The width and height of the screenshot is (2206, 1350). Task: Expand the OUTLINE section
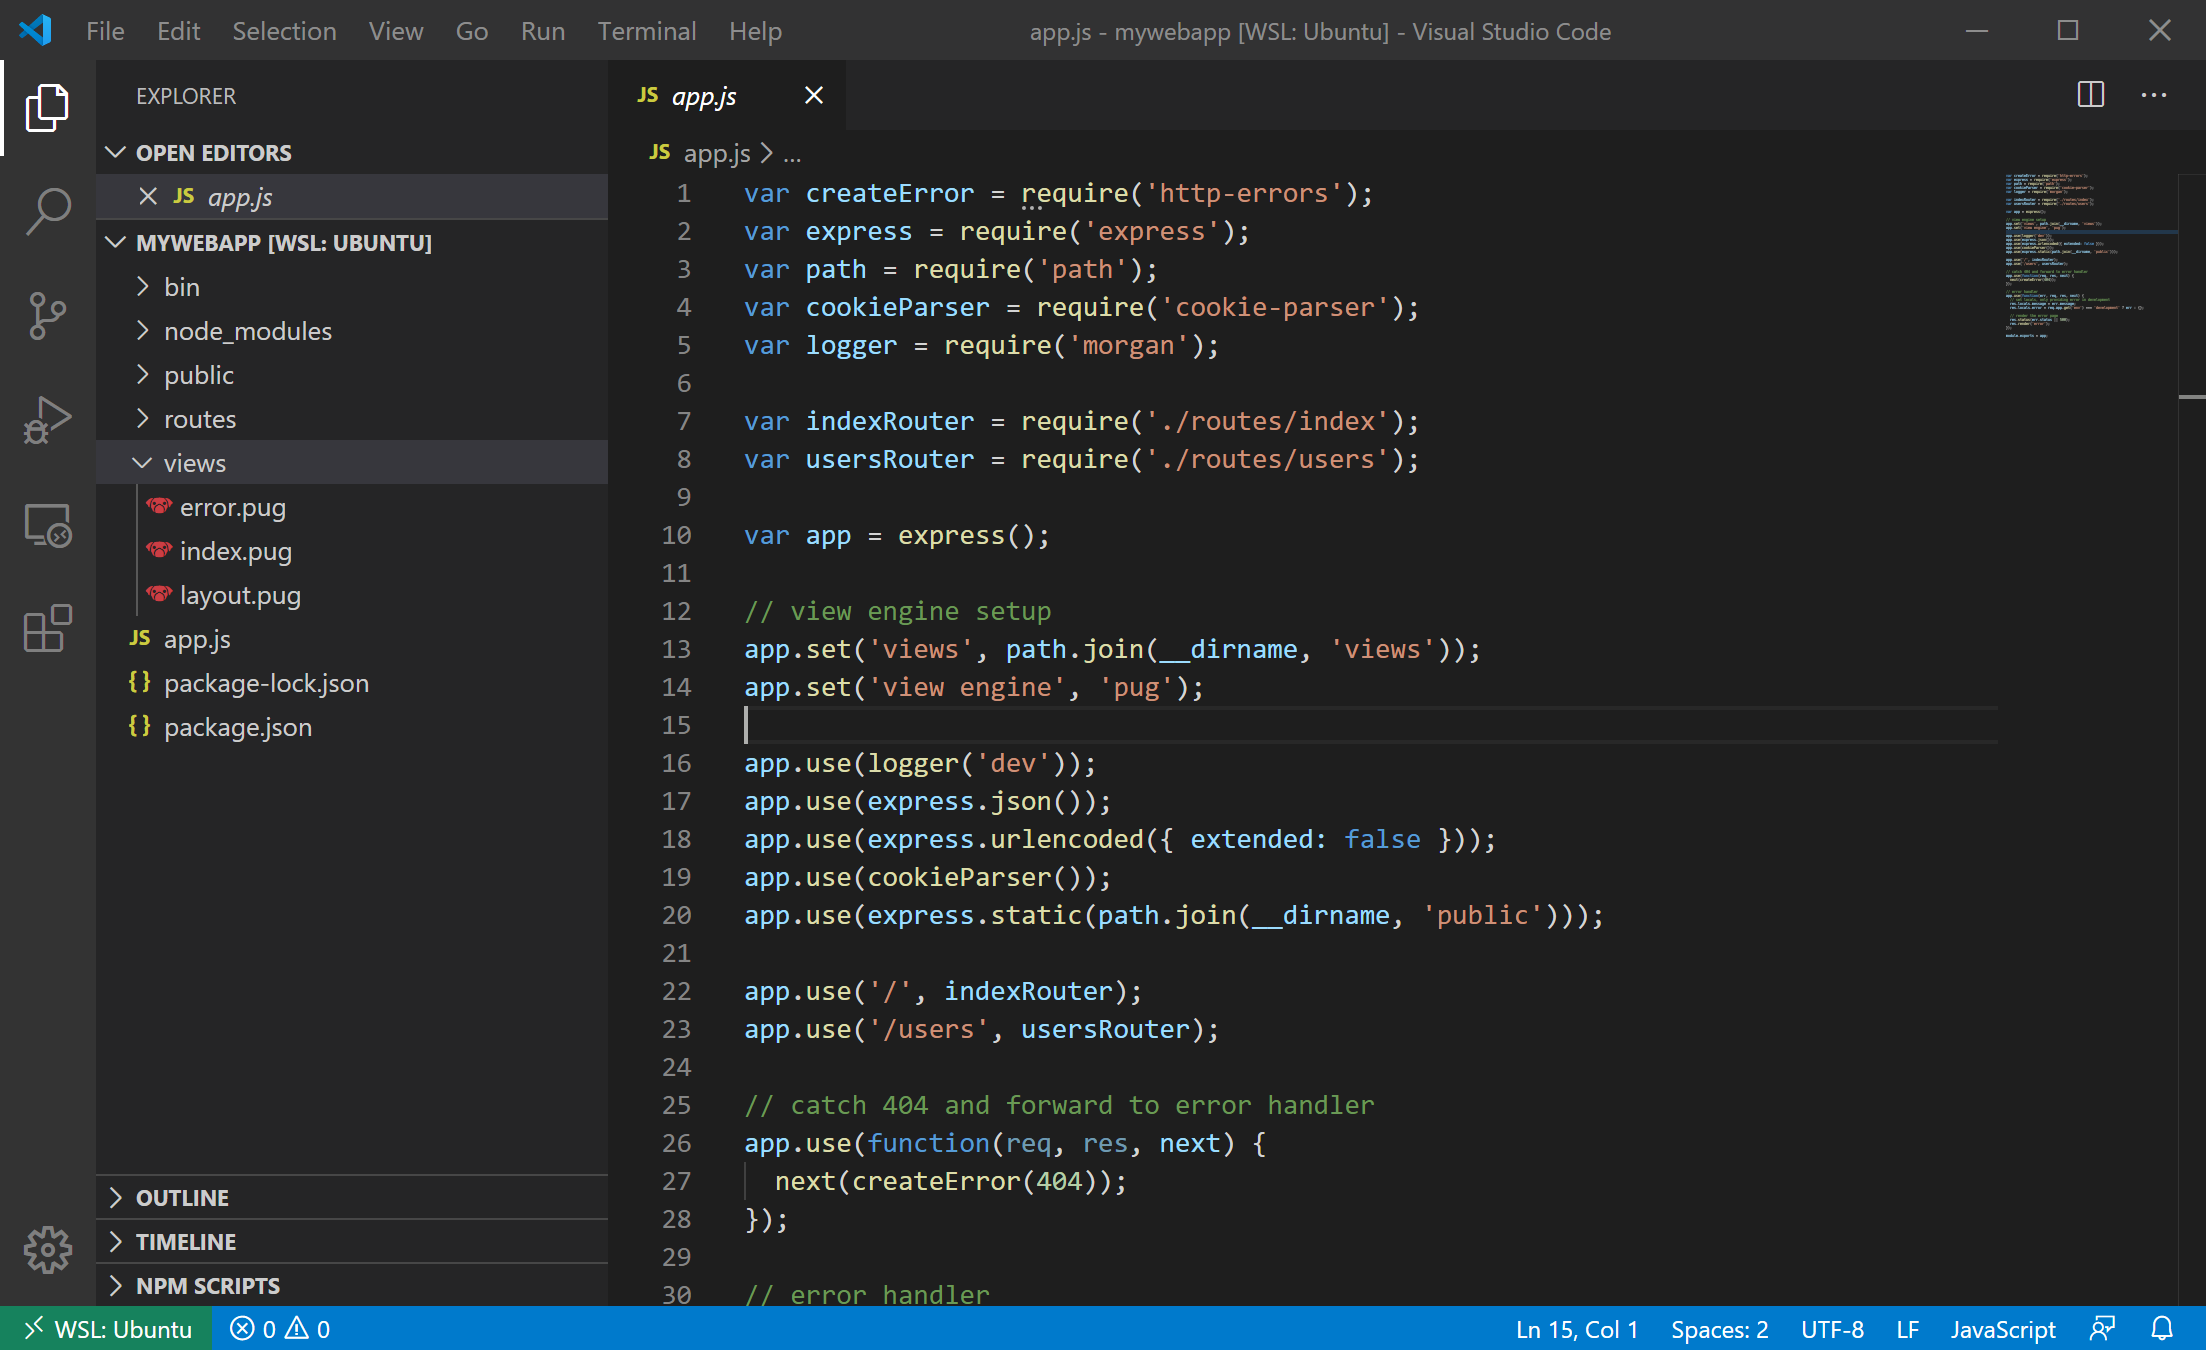point(182,1197)
